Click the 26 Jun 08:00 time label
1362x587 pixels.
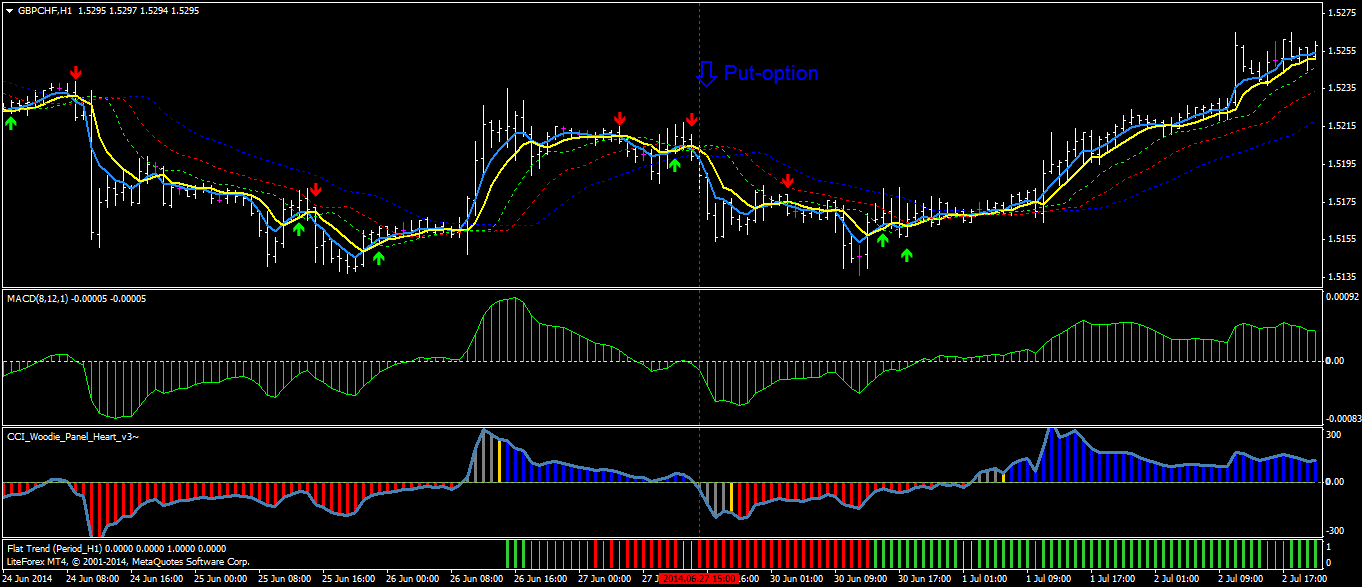(x=476, y=578)
